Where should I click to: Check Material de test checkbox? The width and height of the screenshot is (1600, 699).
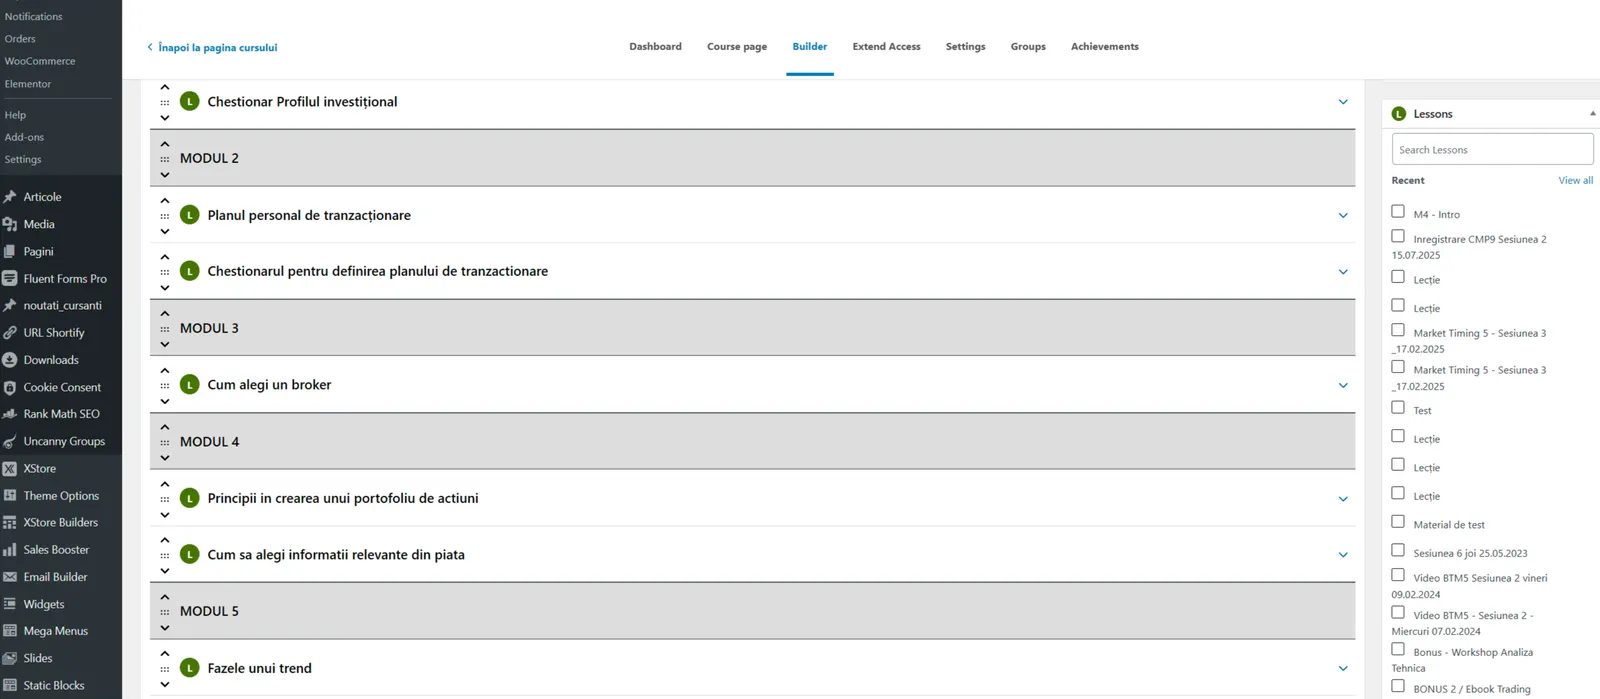tap(1398, 521)
